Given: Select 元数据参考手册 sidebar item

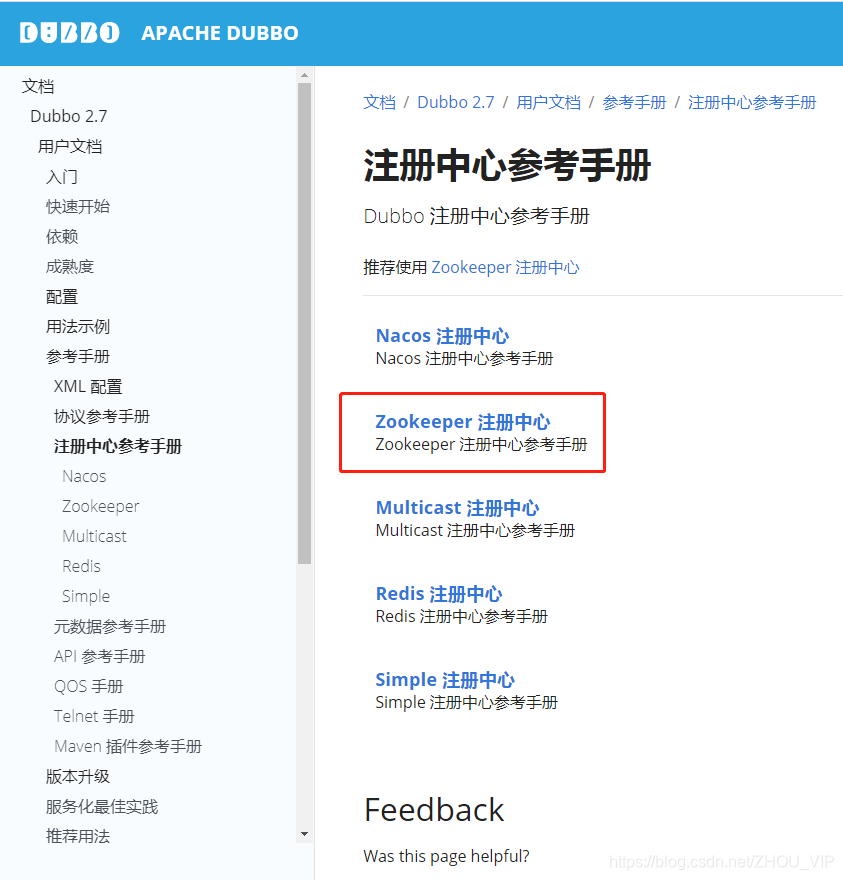Looking at the screenshot, I should pos(110,626).
